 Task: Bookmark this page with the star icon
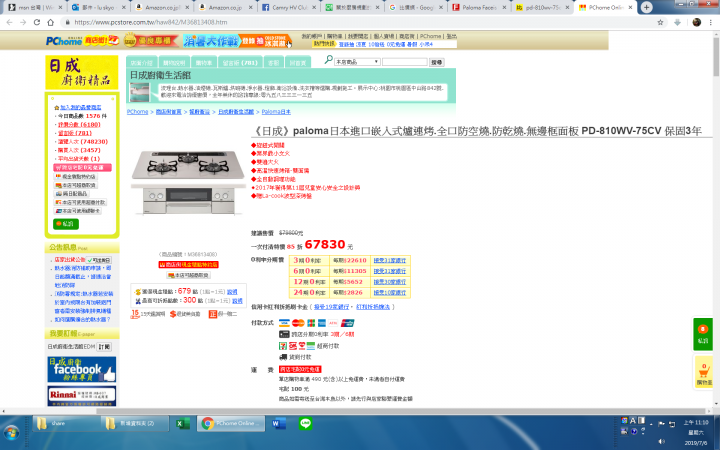[x=660, y=22]
